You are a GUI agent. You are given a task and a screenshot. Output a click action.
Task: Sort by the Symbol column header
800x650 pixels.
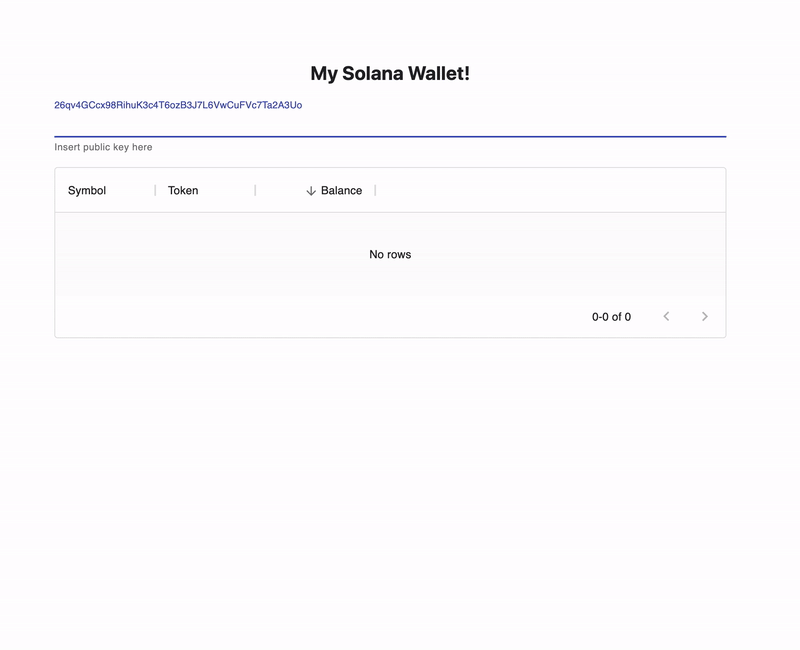(x=87, y=190)
